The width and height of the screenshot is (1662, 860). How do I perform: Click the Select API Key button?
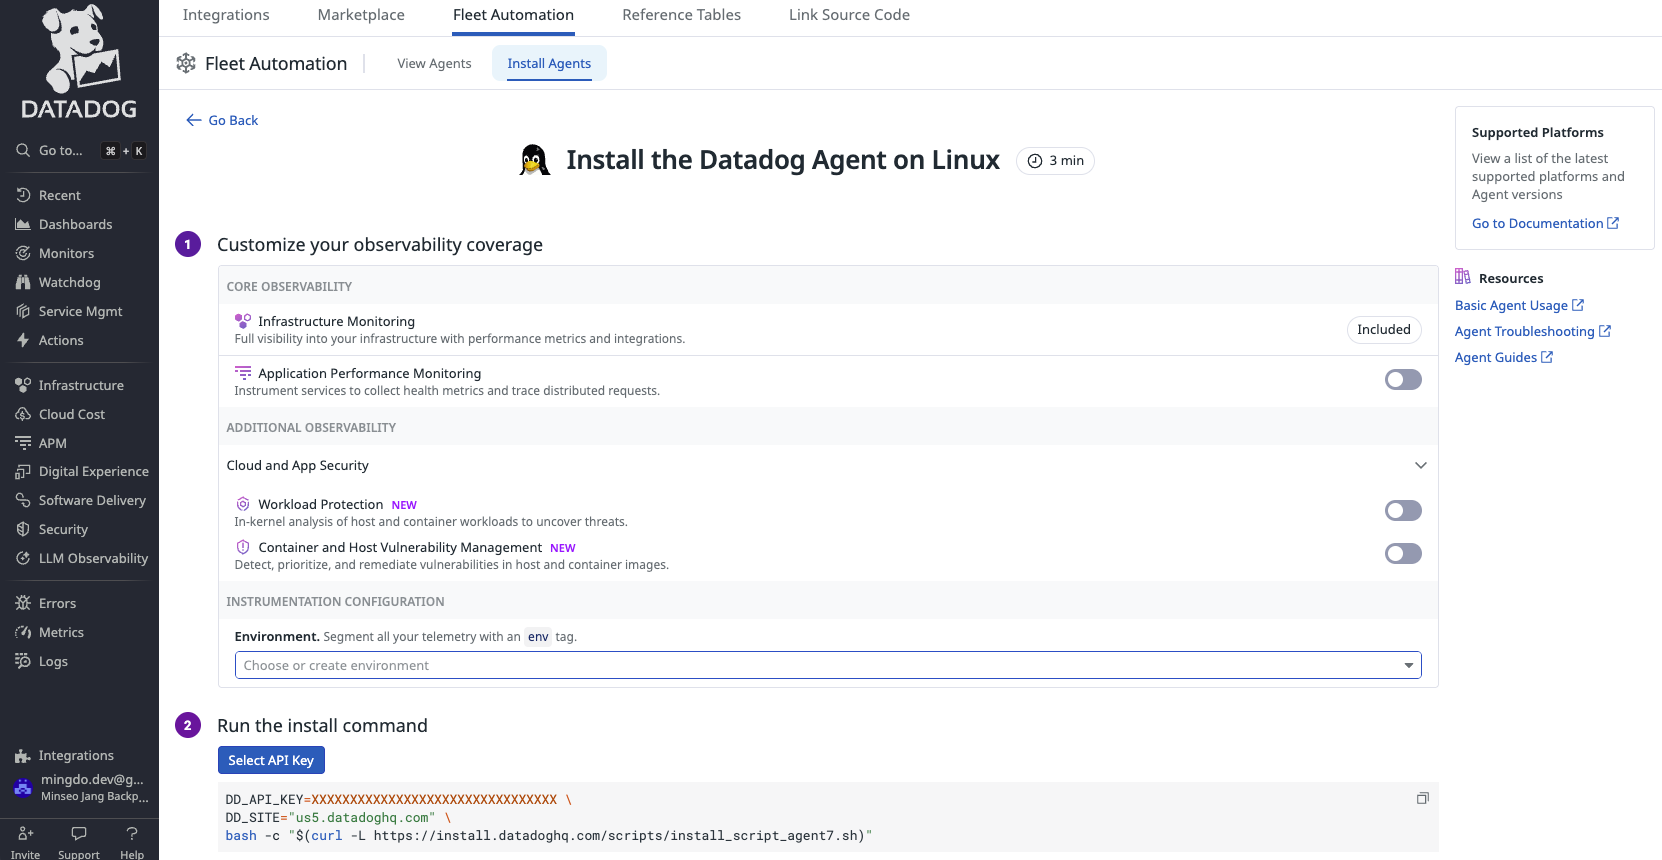pyautogui.click(x=271, y=760)
